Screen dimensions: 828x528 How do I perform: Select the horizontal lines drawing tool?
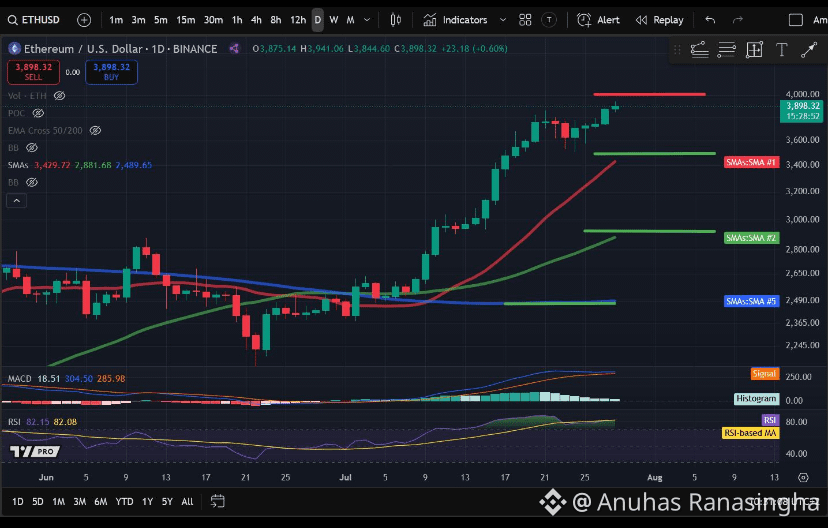tap(727, 50)
